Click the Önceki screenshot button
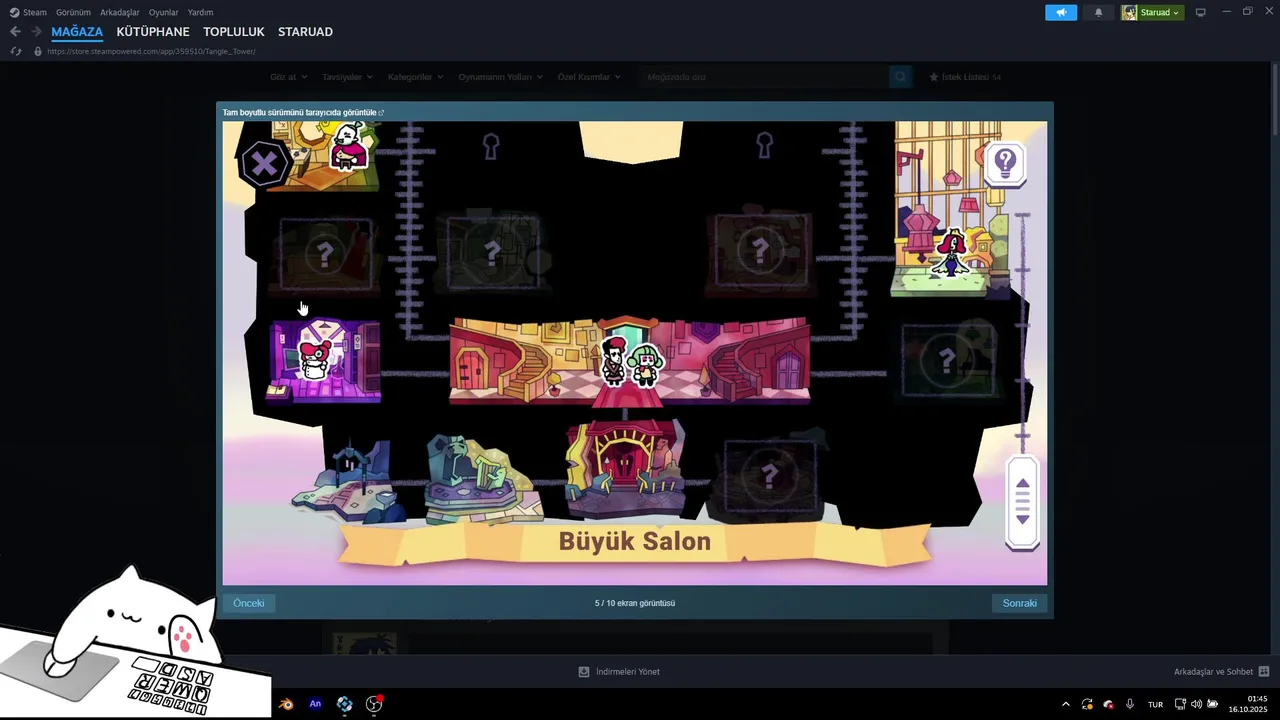The image size is (1280, 720). 249,603
